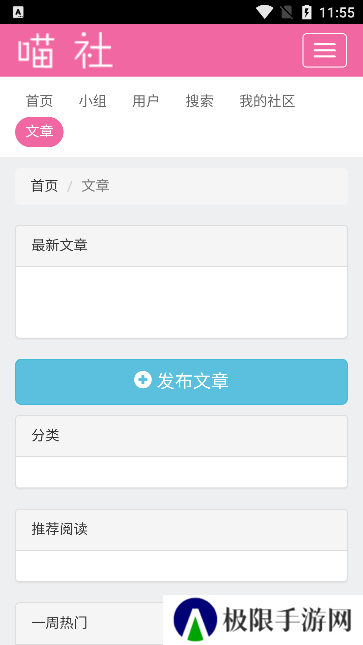The image size is (363, 645).
Task: Tap the 分类 panel header
Action: (x=182, y=436)
